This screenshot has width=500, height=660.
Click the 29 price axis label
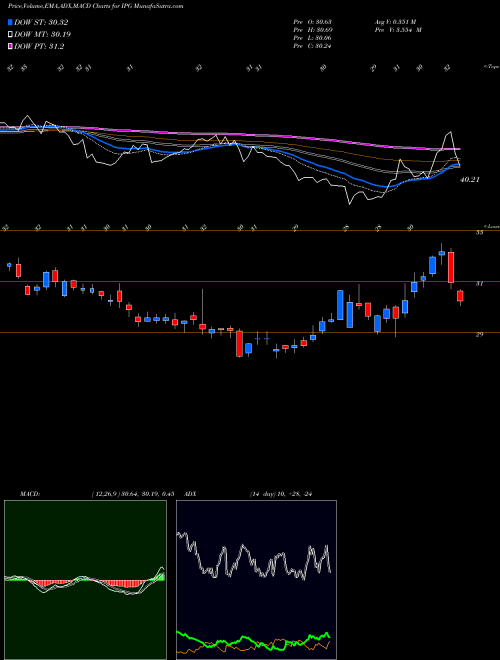479,335
